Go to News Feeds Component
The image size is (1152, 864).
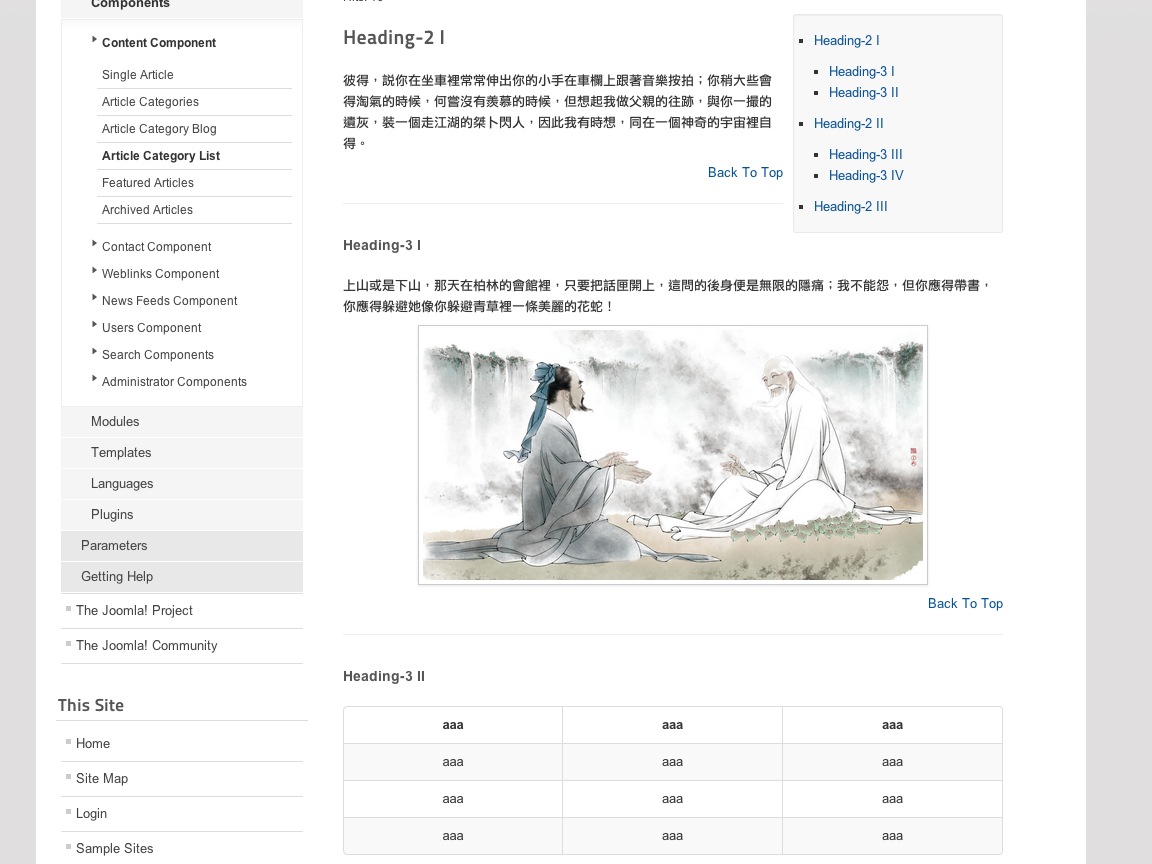click(170, 301)
